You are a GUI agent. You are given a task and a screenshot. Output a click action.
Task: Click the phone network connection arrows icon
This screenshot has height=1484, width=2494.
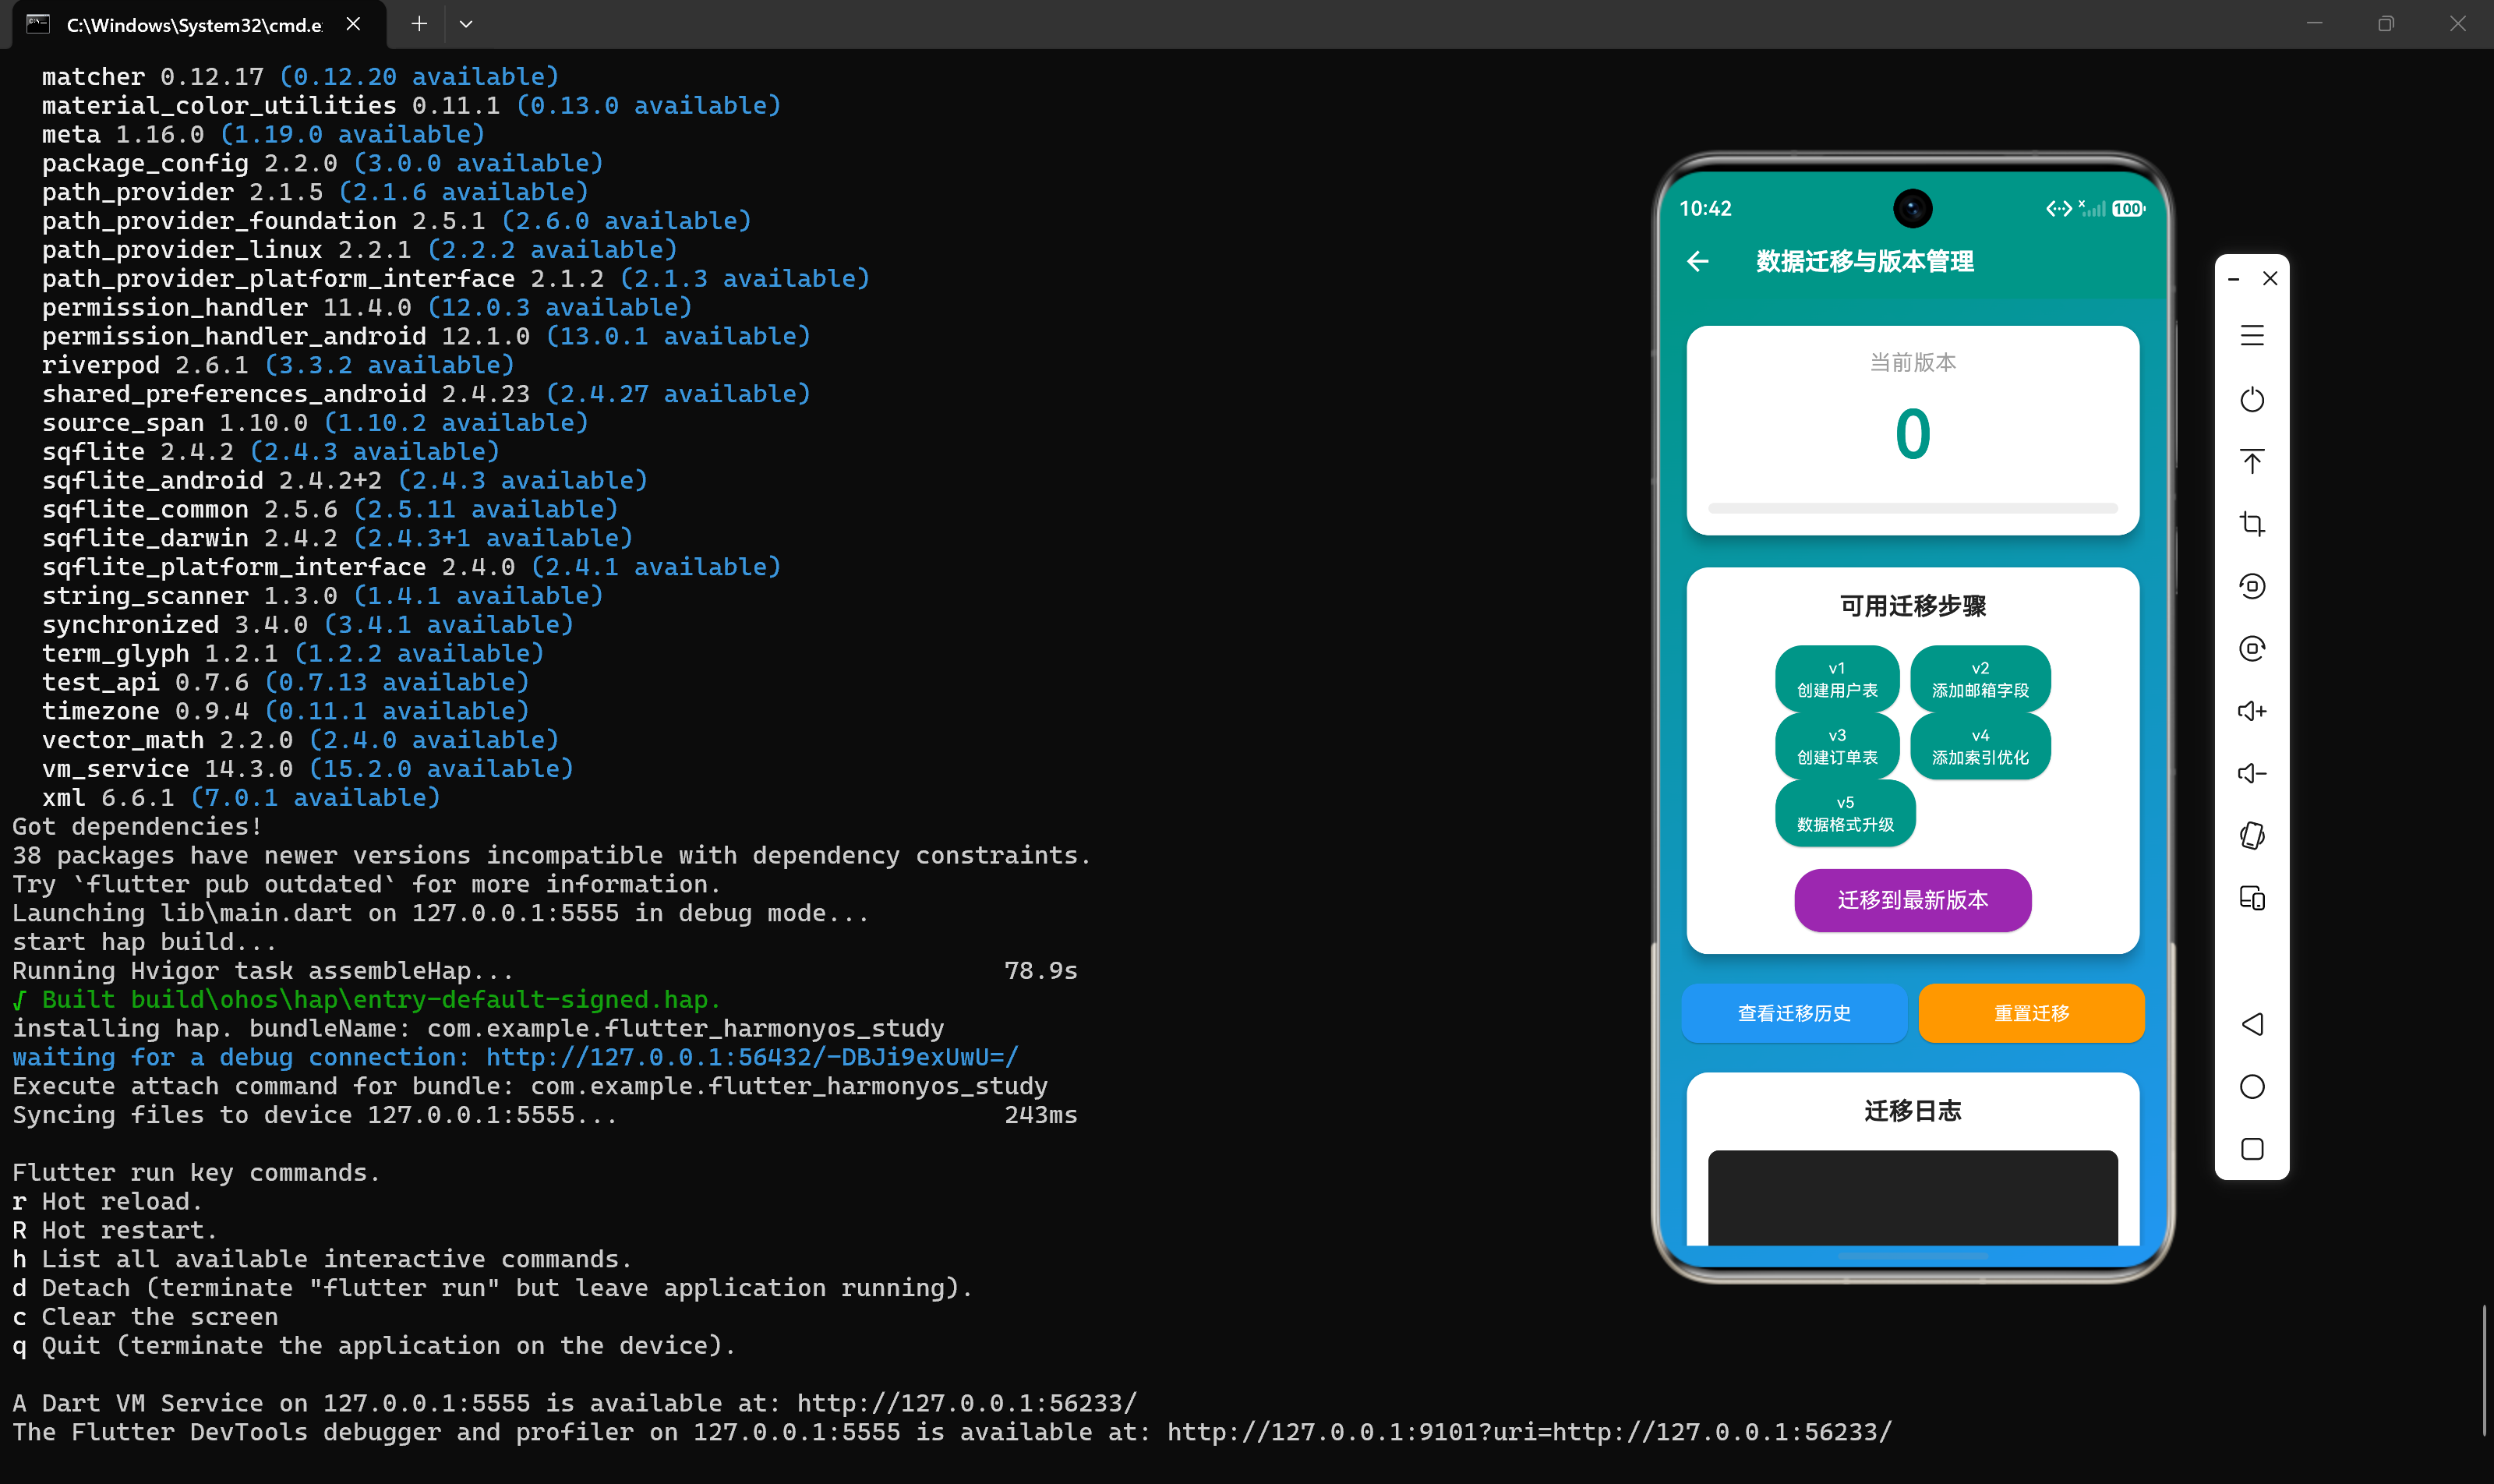coord(2058,208)
